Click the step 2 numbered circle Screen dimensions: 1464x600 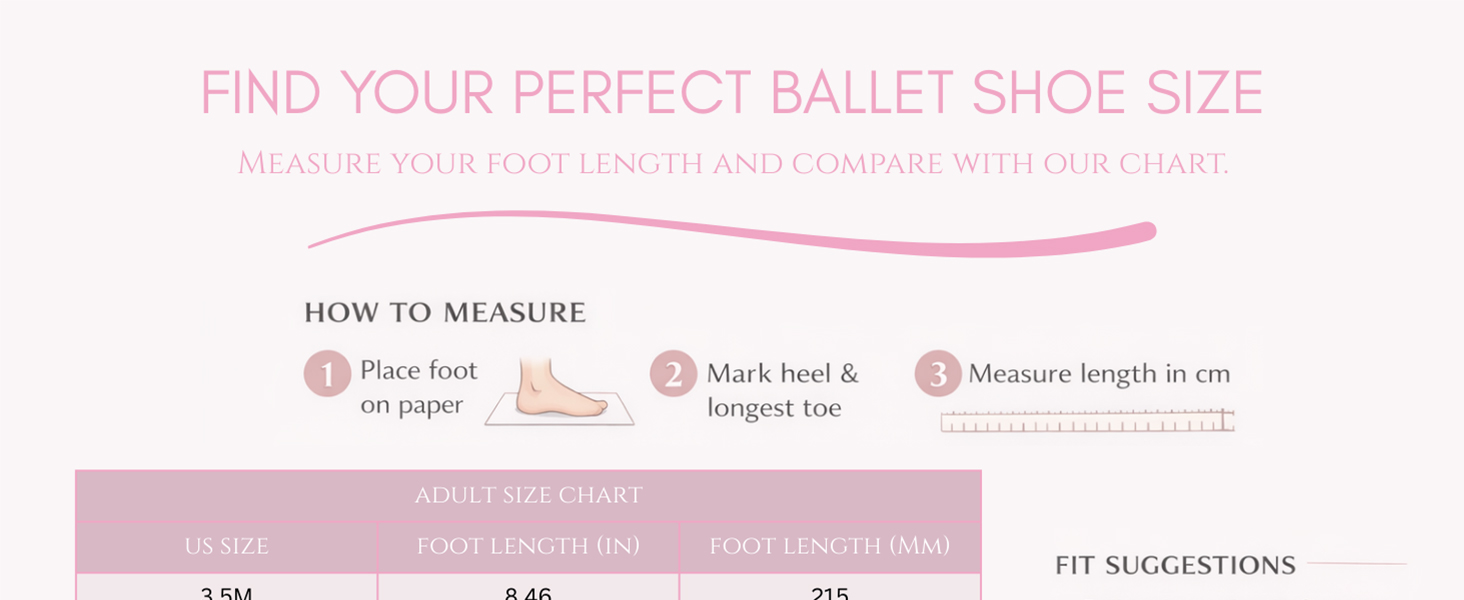click(673, 375)
